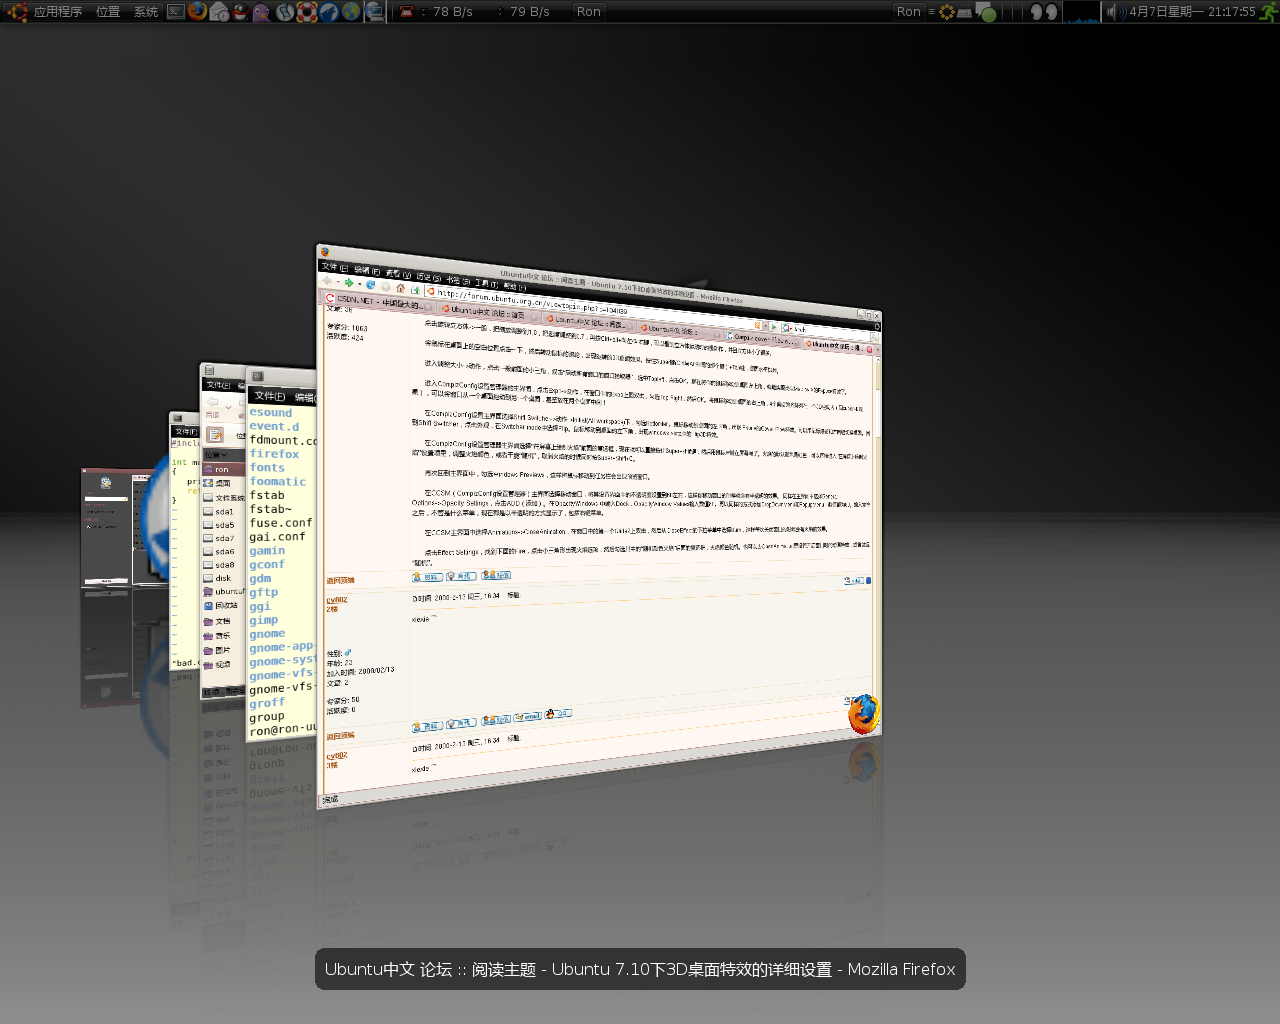
Task: Select the terminal file listing window thumbnail
Action: click(x=282, y=555)
